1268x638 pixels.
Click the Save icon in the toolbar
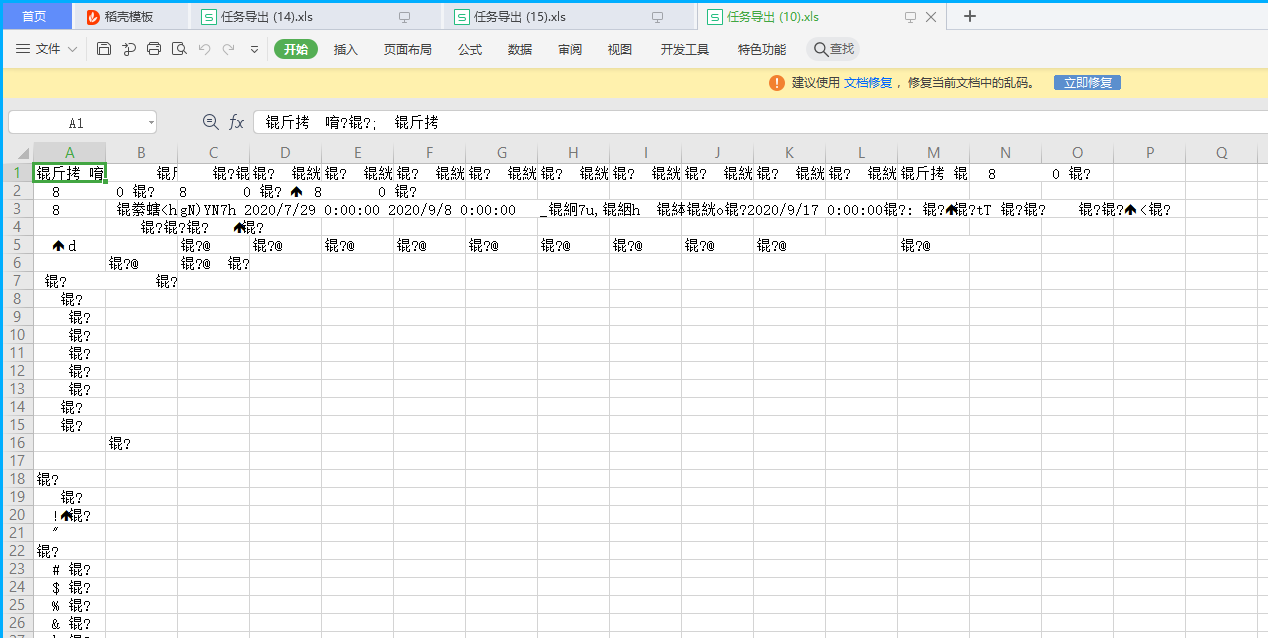[103, 48]
